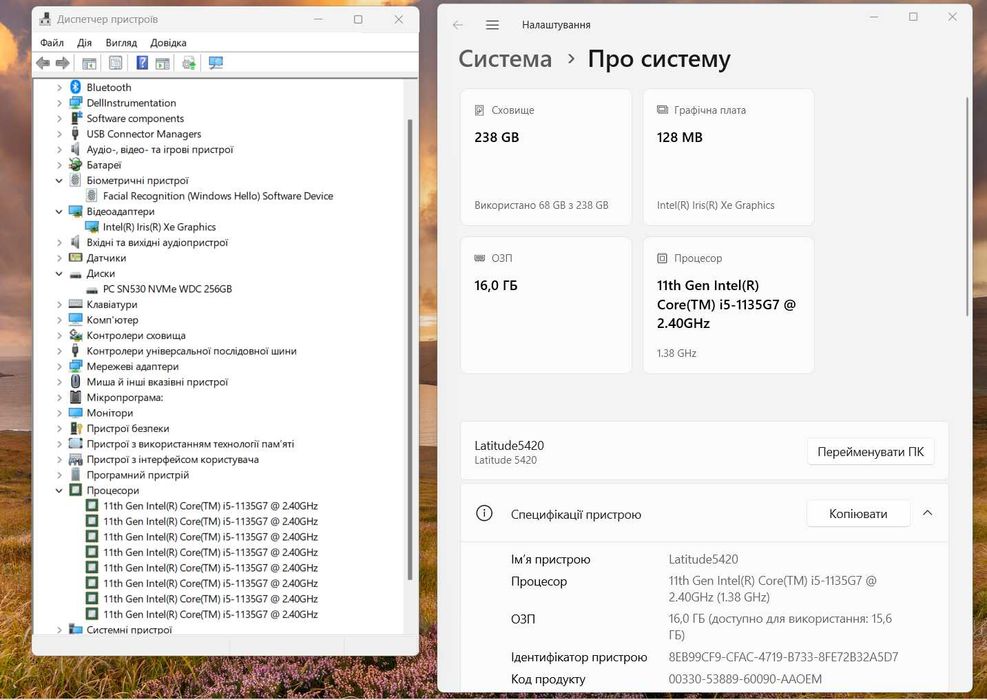This screenshot has height=700, width=987.
Task: Click the Процесор i5-1135G7 card
Action: [x=728, y=305]
